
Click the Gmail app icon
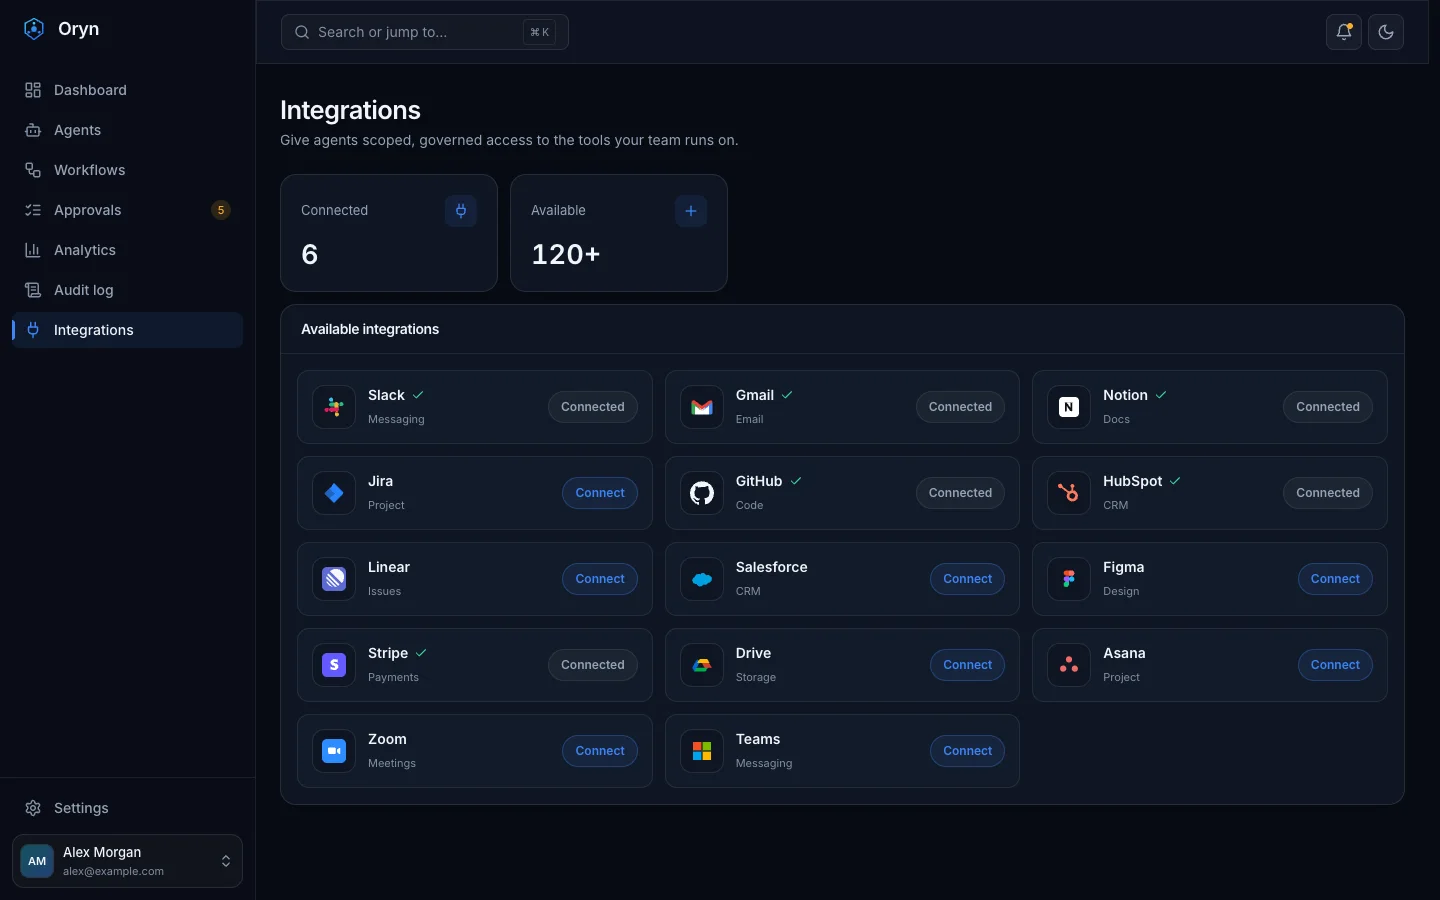click(702, 407)
